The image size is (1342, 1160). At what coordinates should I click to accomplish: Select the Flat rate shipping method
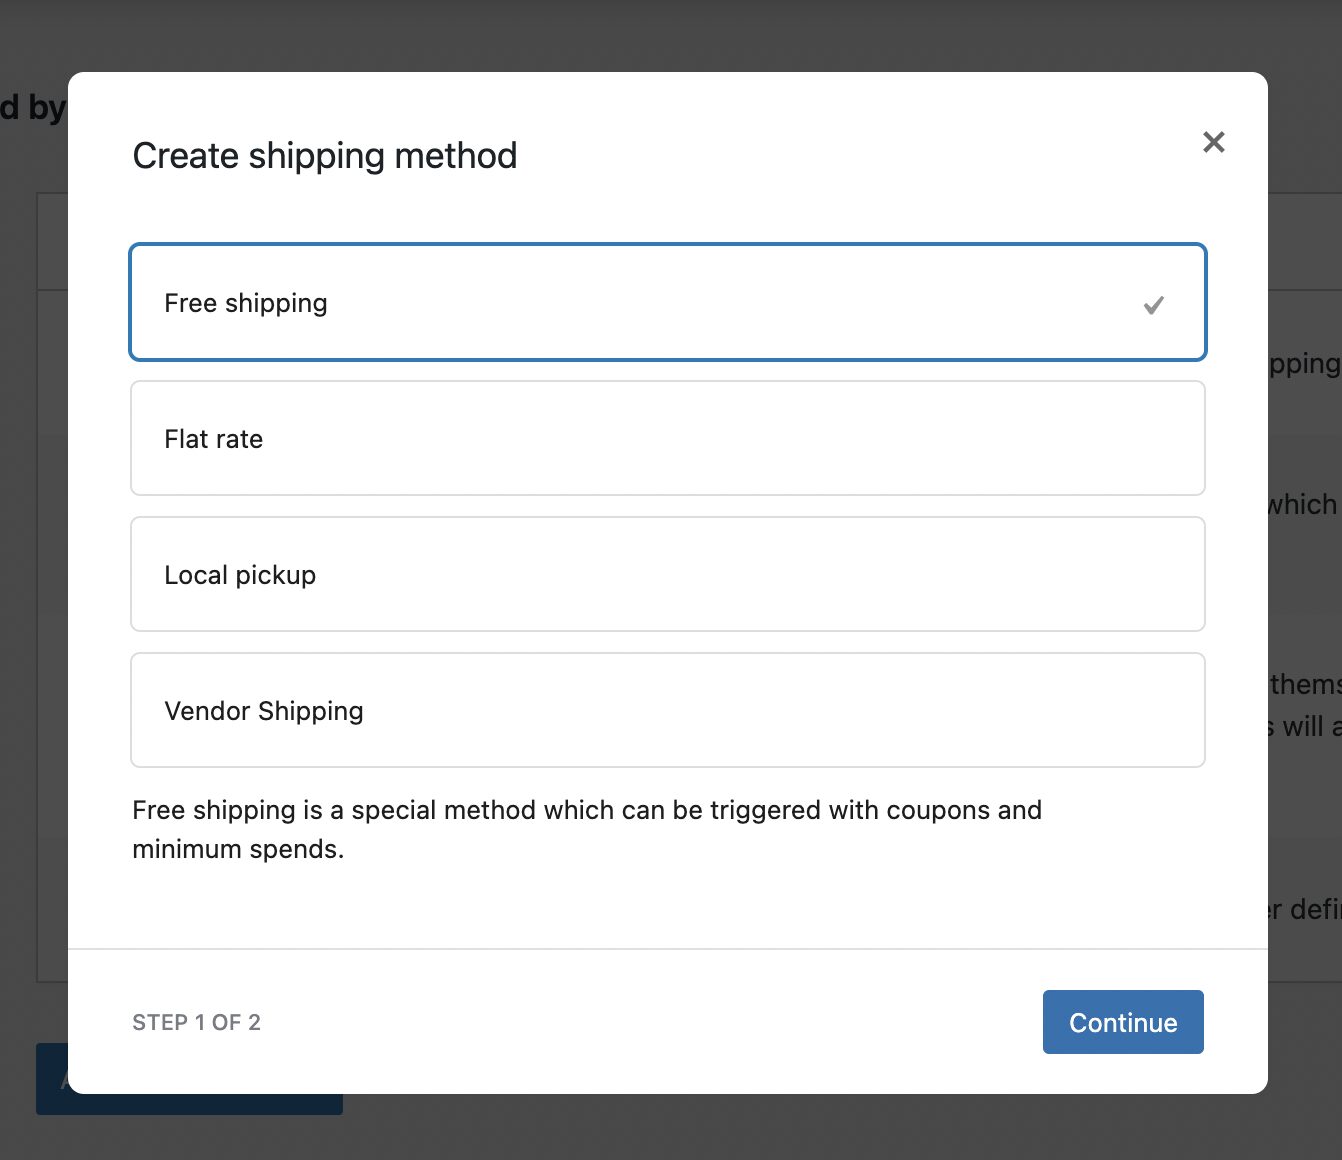click(667, 438)
